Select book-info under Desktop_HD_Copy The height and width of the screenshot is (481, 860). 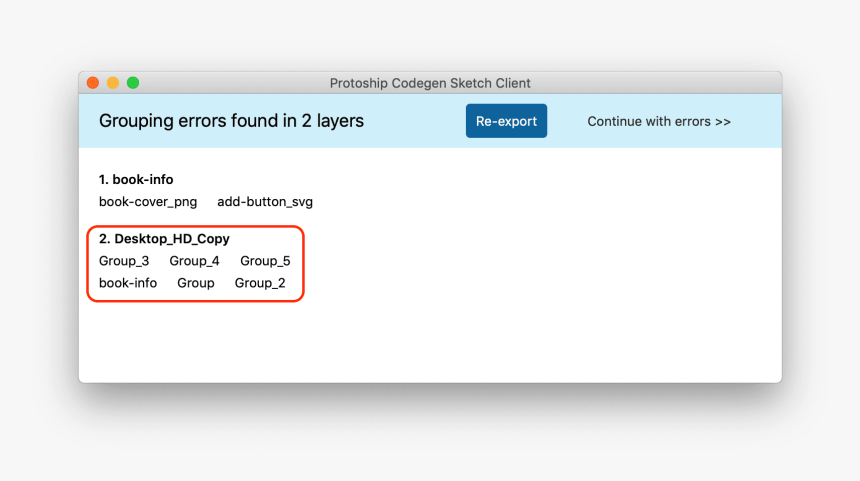128,283
